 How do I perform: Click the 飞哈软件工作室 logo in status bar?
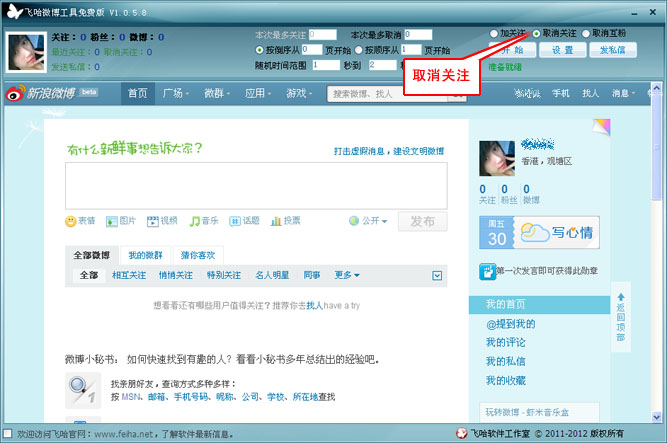tap(462, 433)
